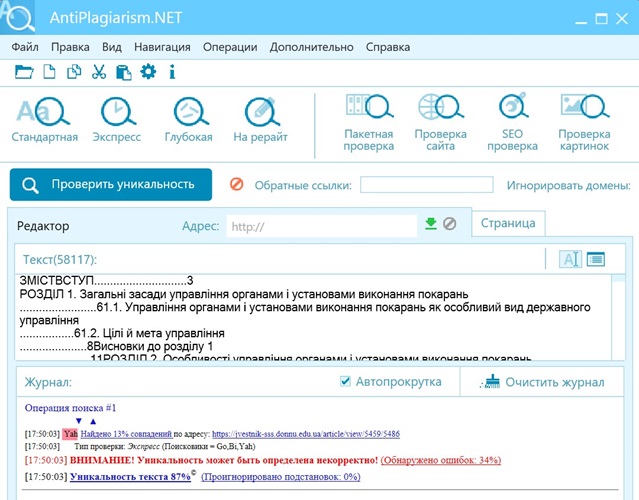Viewport: 639px width, 500px height.
Task: Open the Операции menu
Action: pos(230,47)
